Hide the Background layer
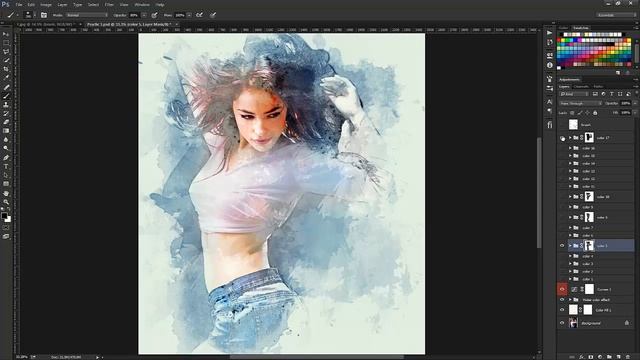 click(562, 323)
